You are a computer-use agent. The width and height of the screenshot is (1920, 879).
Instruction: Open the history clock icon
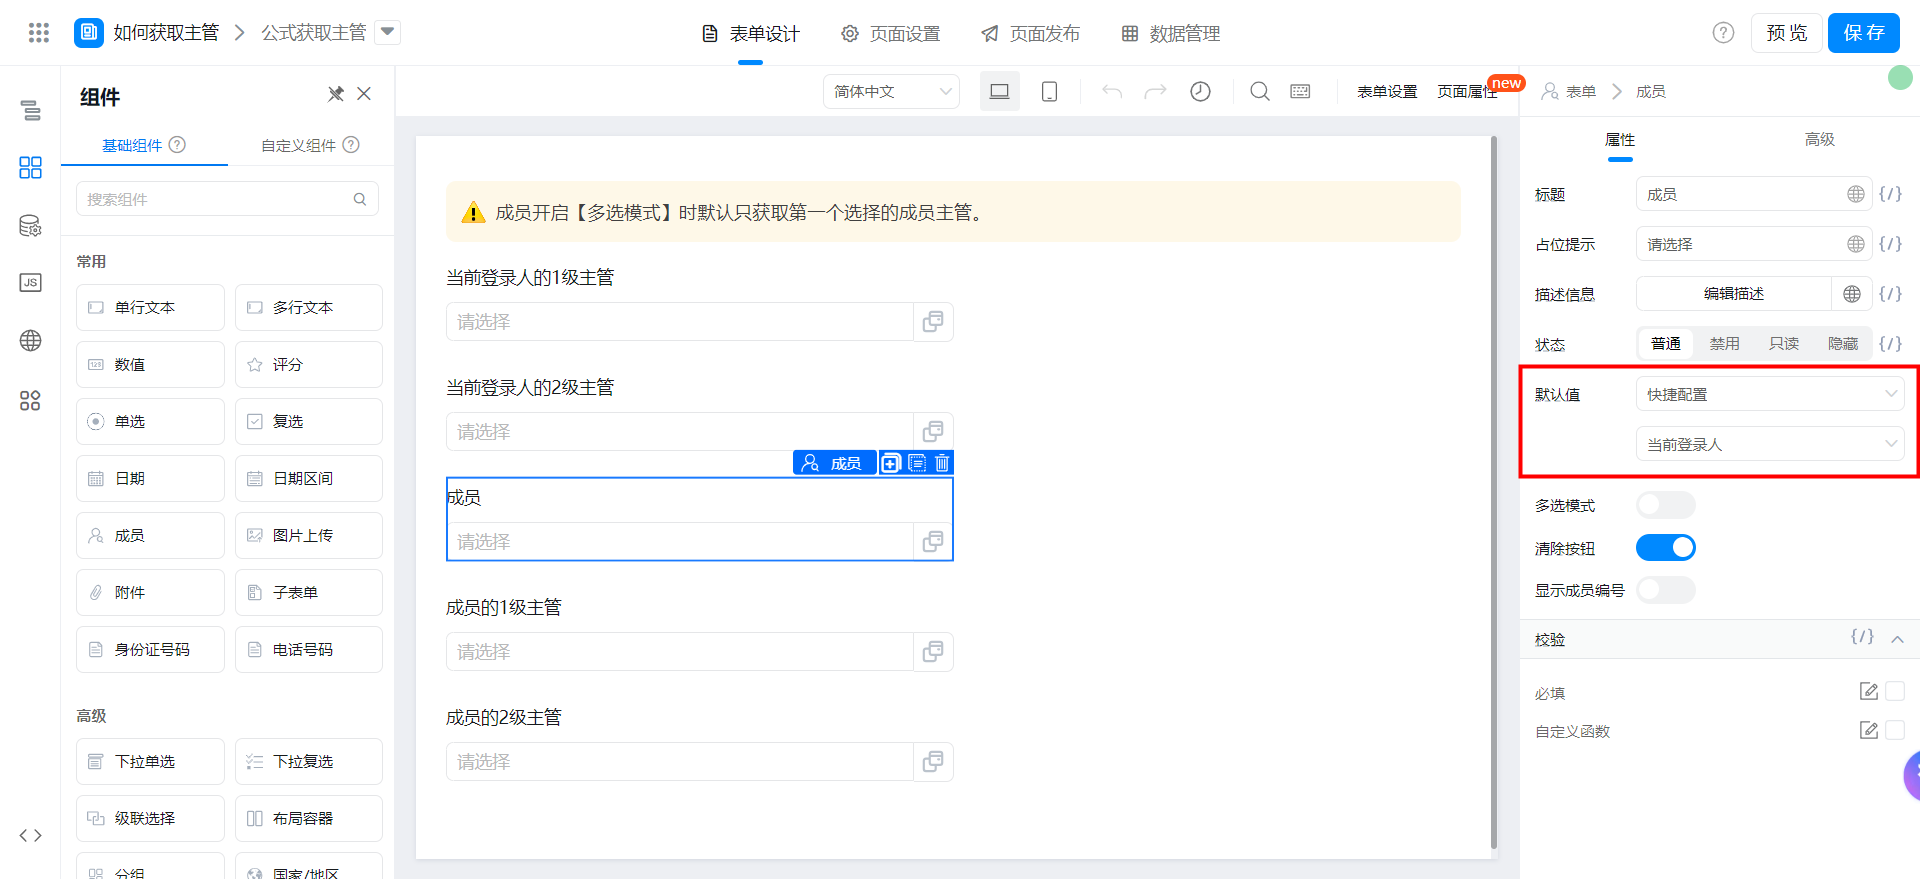click(1200, 91)
